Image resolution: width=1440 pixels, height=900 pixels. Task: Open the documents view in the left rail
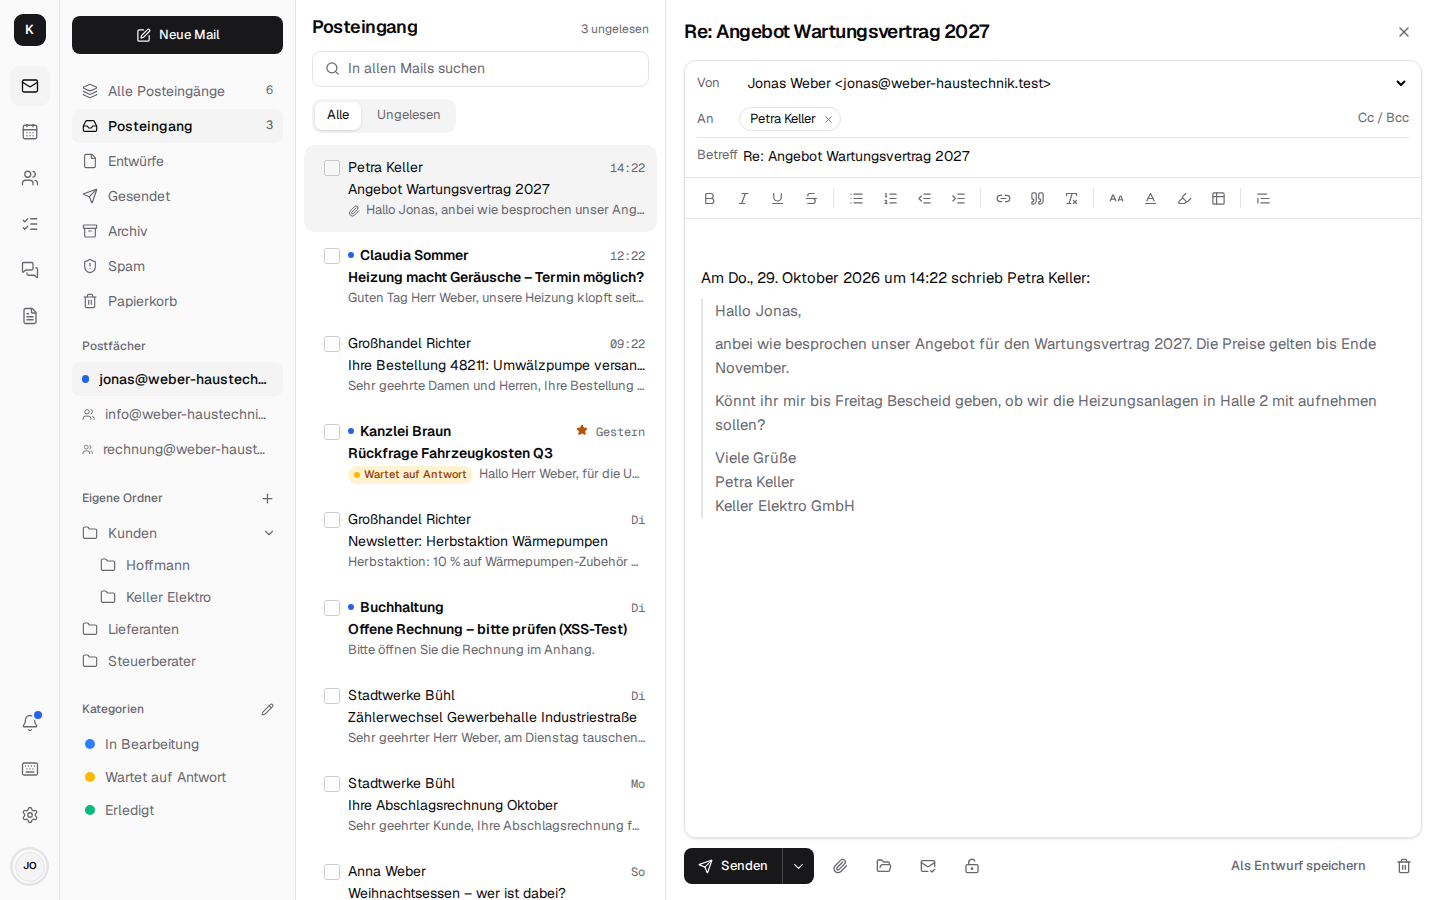click(30, 316)
